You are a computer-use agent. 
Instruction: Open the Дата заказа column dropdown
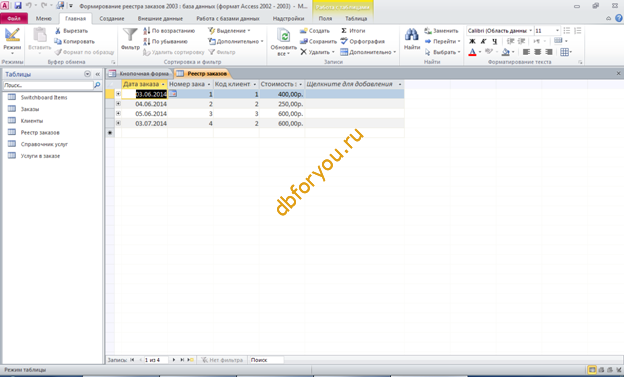point(163,84)
